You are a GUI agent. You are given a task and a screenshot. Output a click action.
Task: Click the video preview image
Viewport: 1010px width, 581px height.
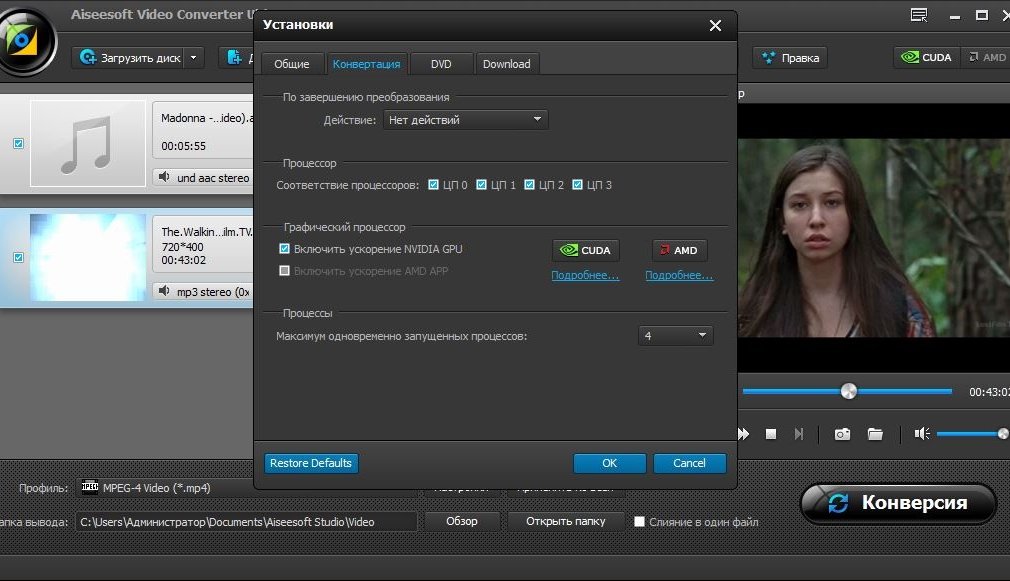[873, 238]
